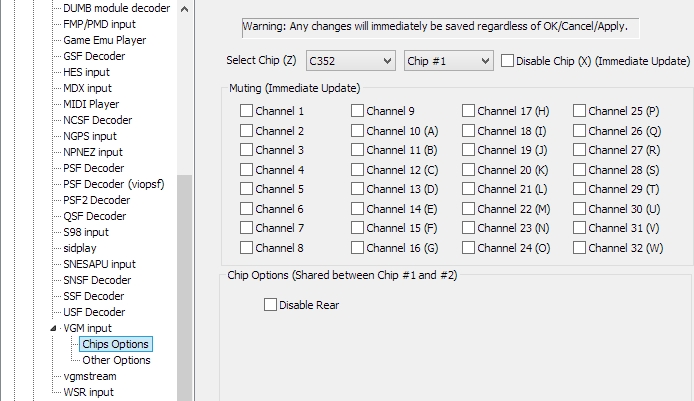This screenshot has width=694, height=401.
Task: Select Chips Options tree entry
Action: coord(115,344)
